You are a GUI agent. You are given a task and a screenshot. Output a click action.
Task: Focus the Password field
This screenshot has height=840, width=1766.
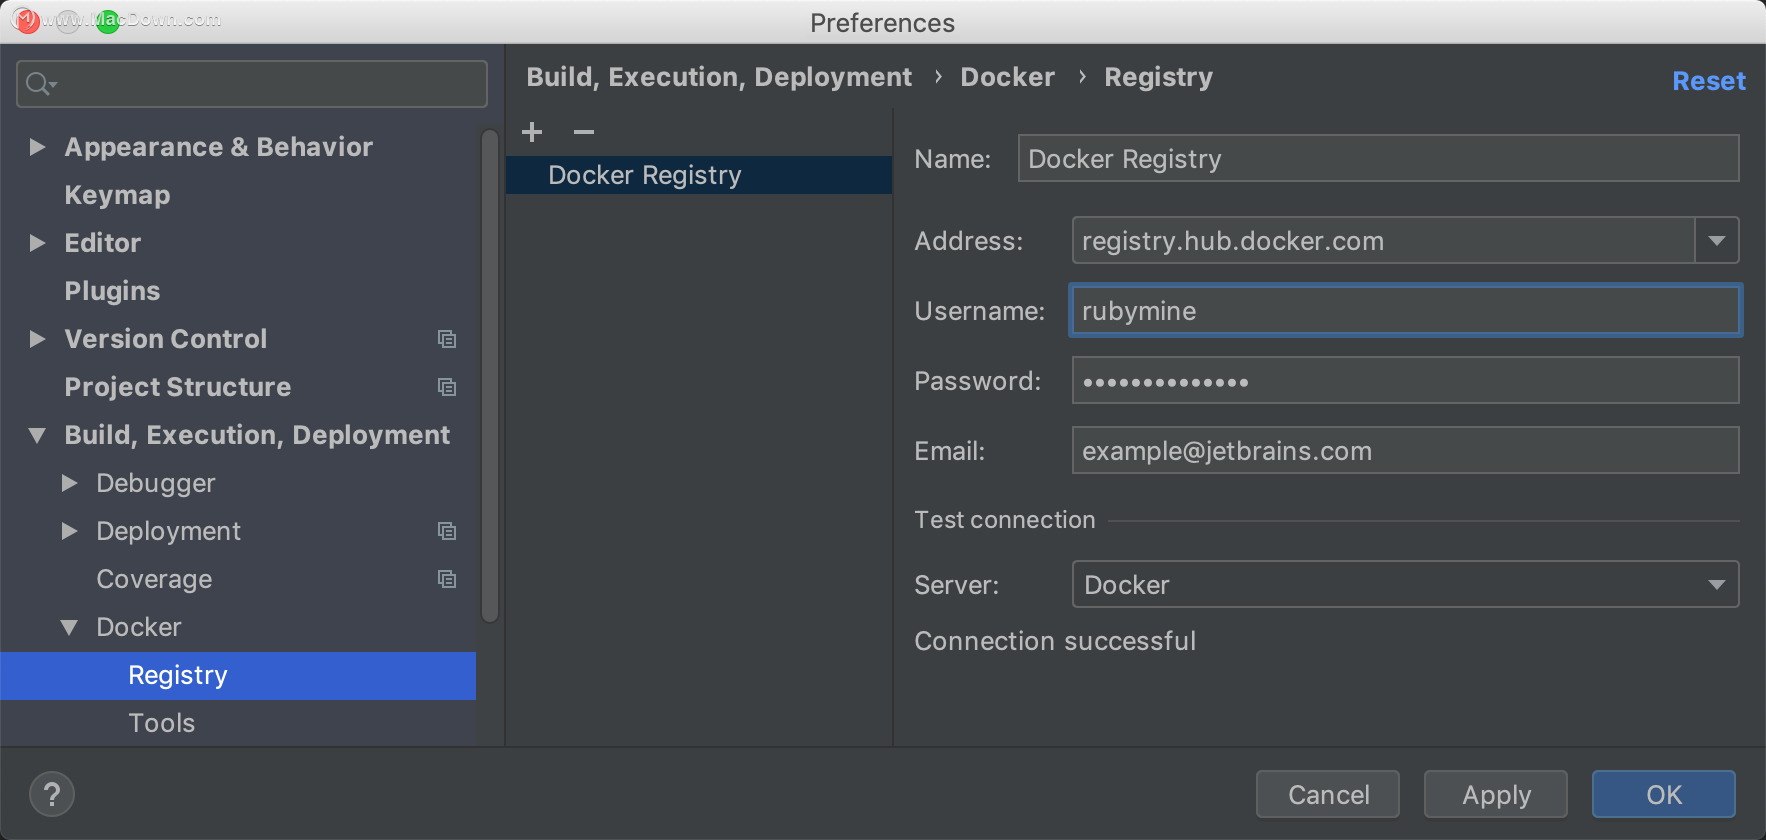pyautogui.click(x=1405, y=381)
